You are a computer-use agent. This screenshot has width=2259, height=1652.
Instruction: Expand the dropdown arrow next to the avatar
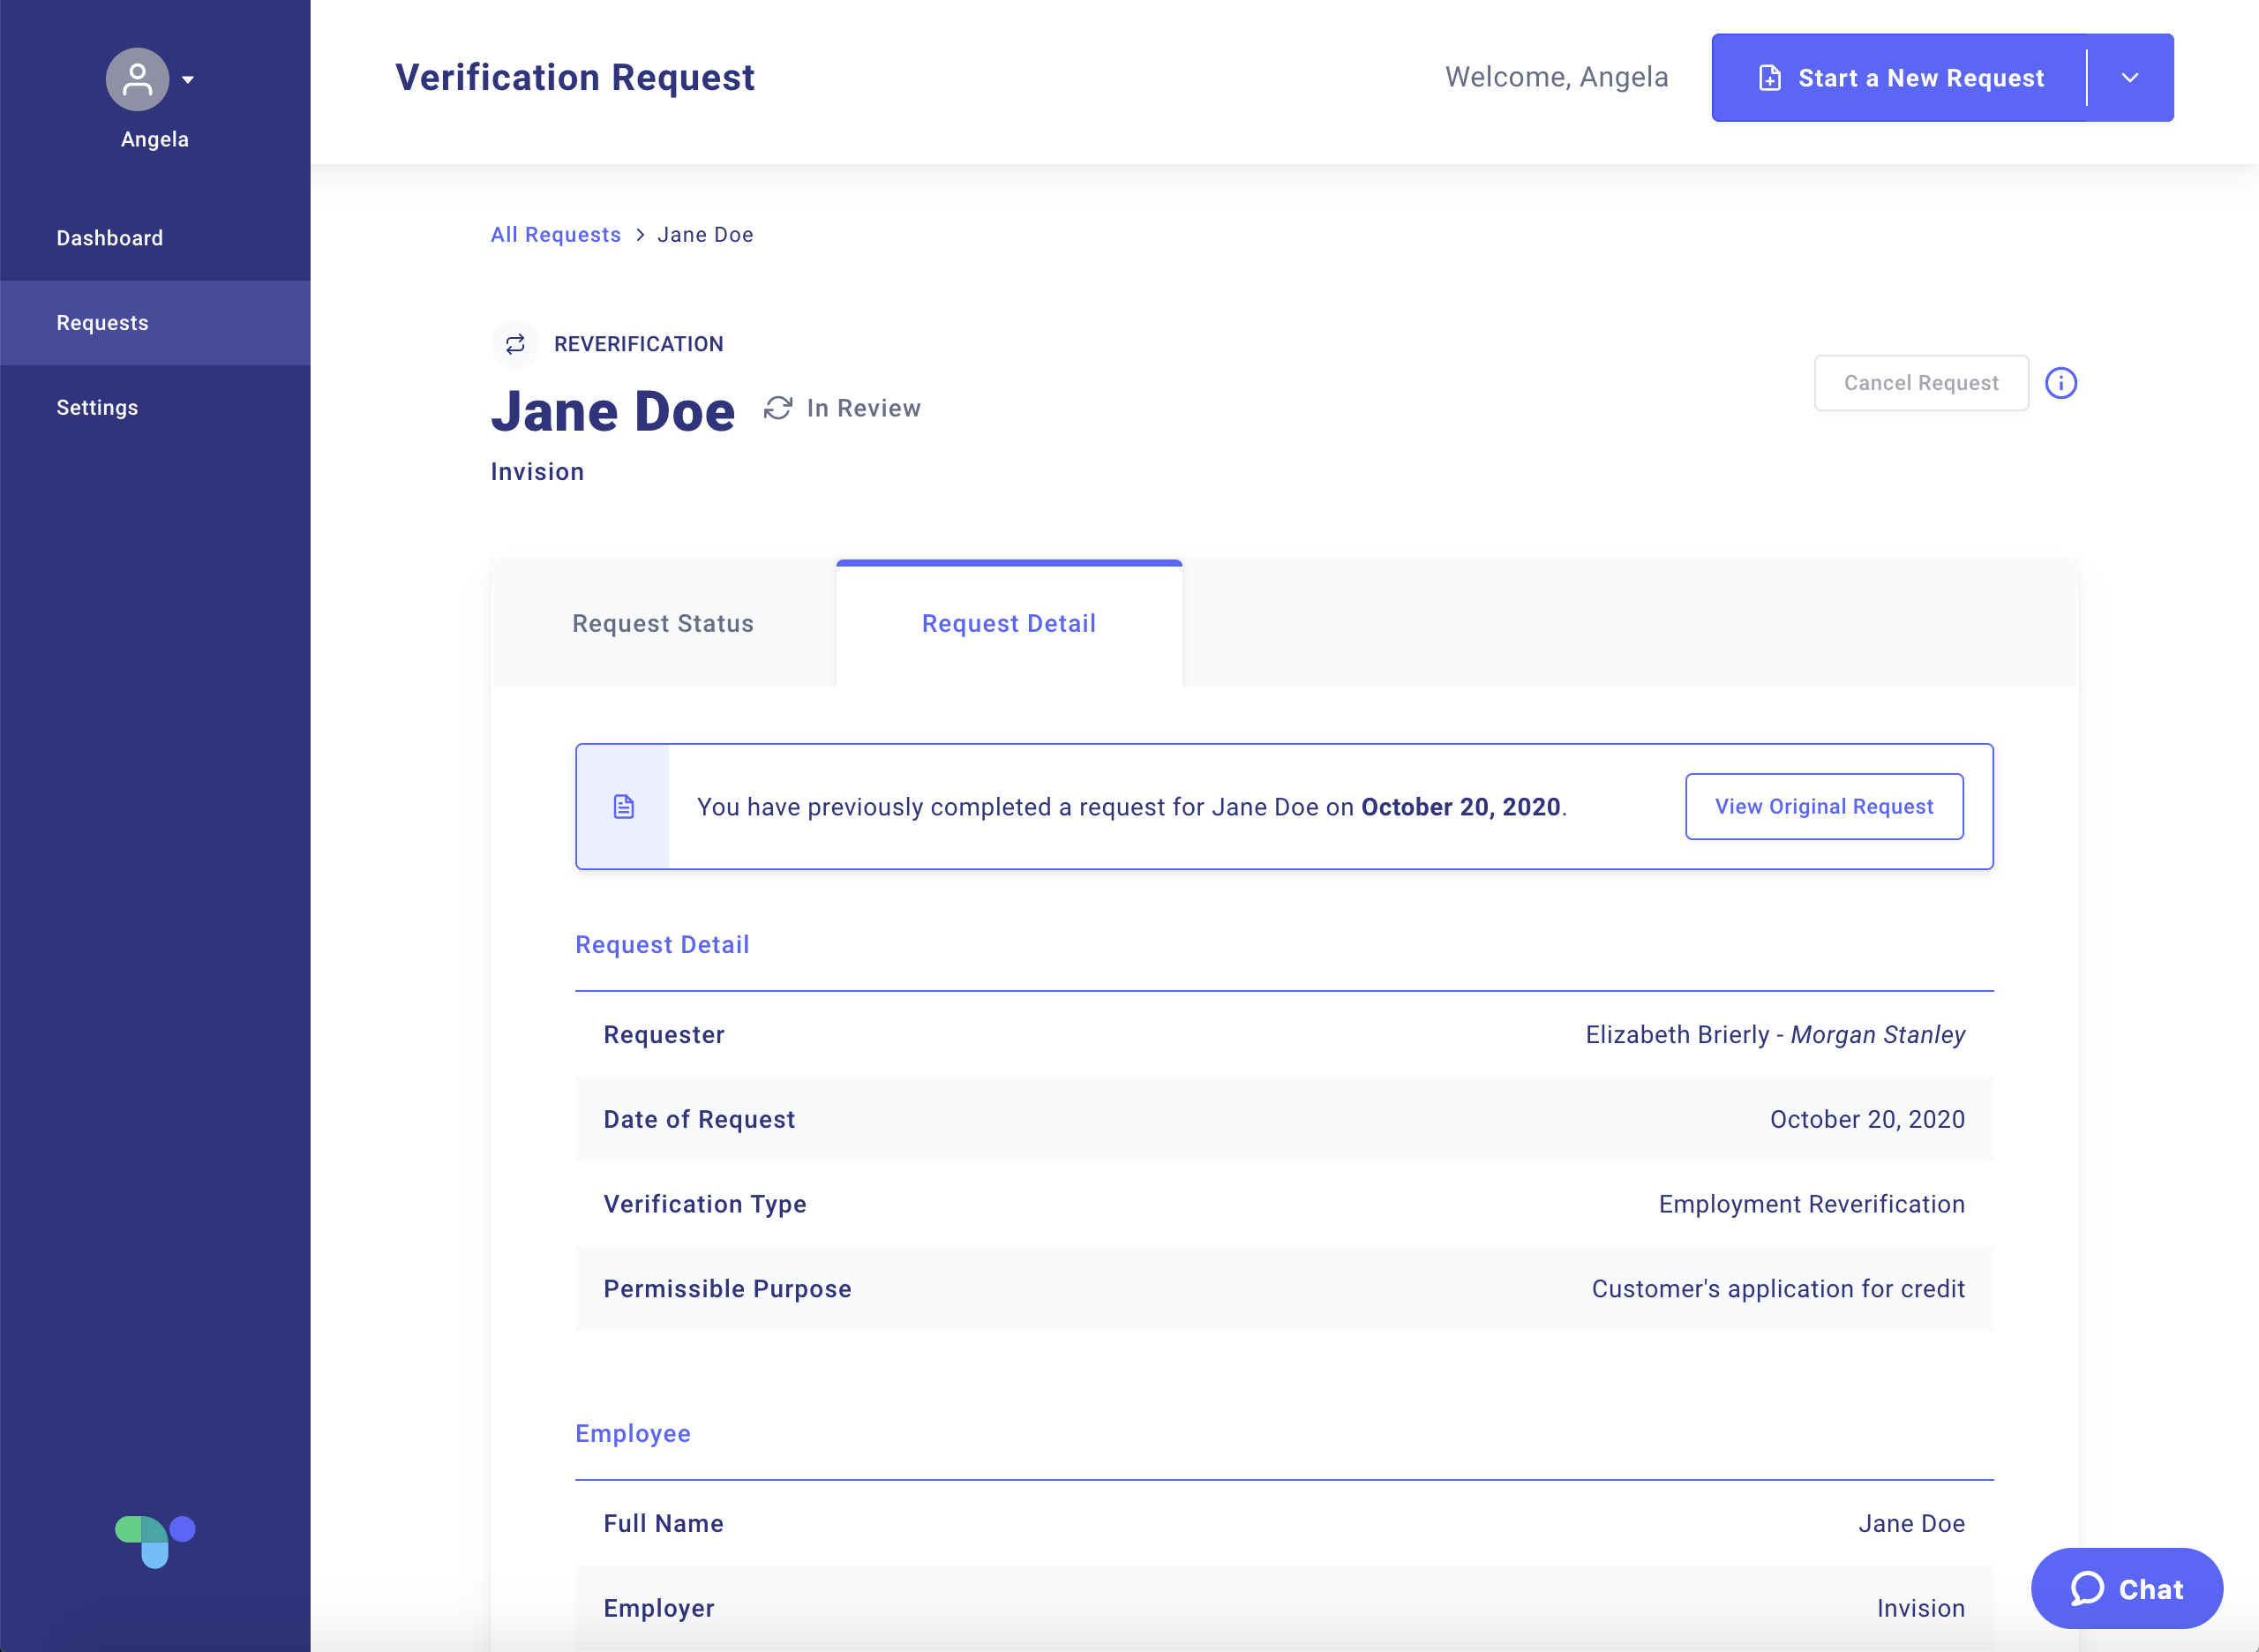189,79
